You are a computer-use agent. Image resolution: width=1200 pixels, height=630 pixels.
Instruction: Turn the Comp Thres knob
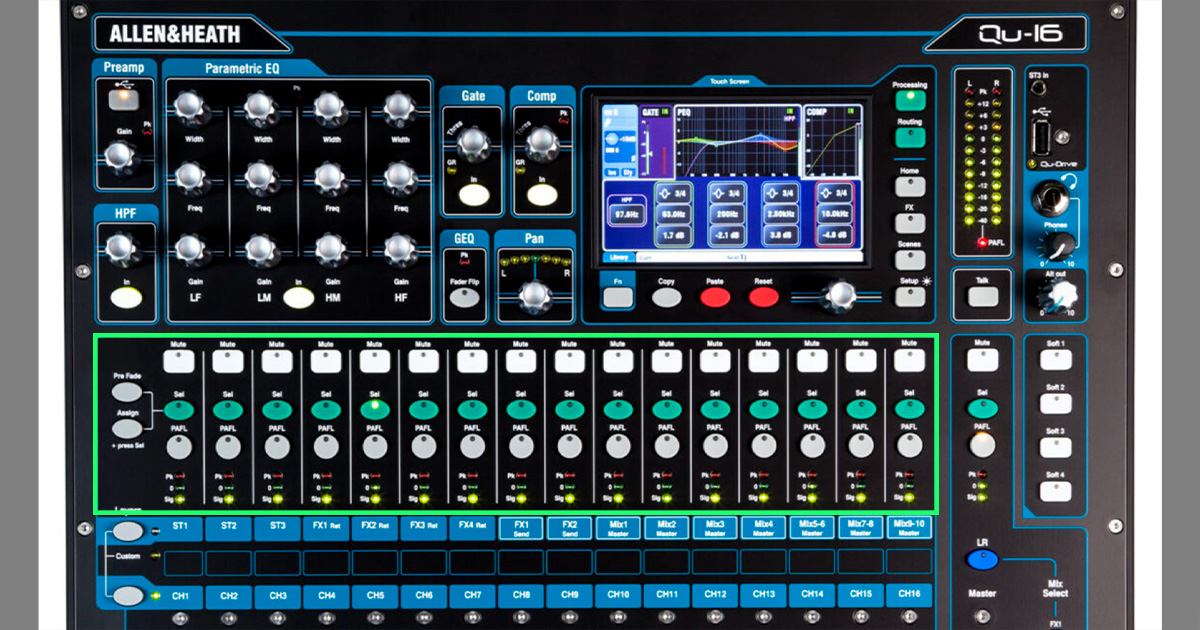click(541, 144)
